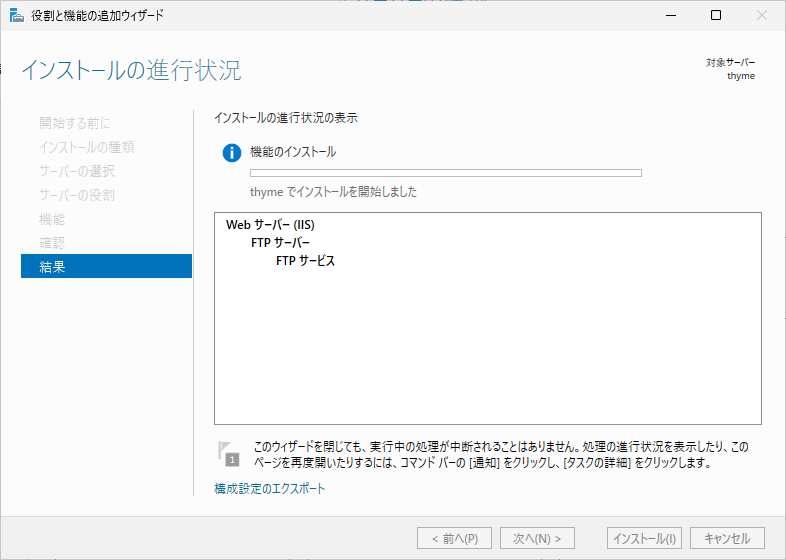This screenshot has width=786, height=560.
Task: Click the インストールの進行状況の表示 heading
Action: coord(286,118)
